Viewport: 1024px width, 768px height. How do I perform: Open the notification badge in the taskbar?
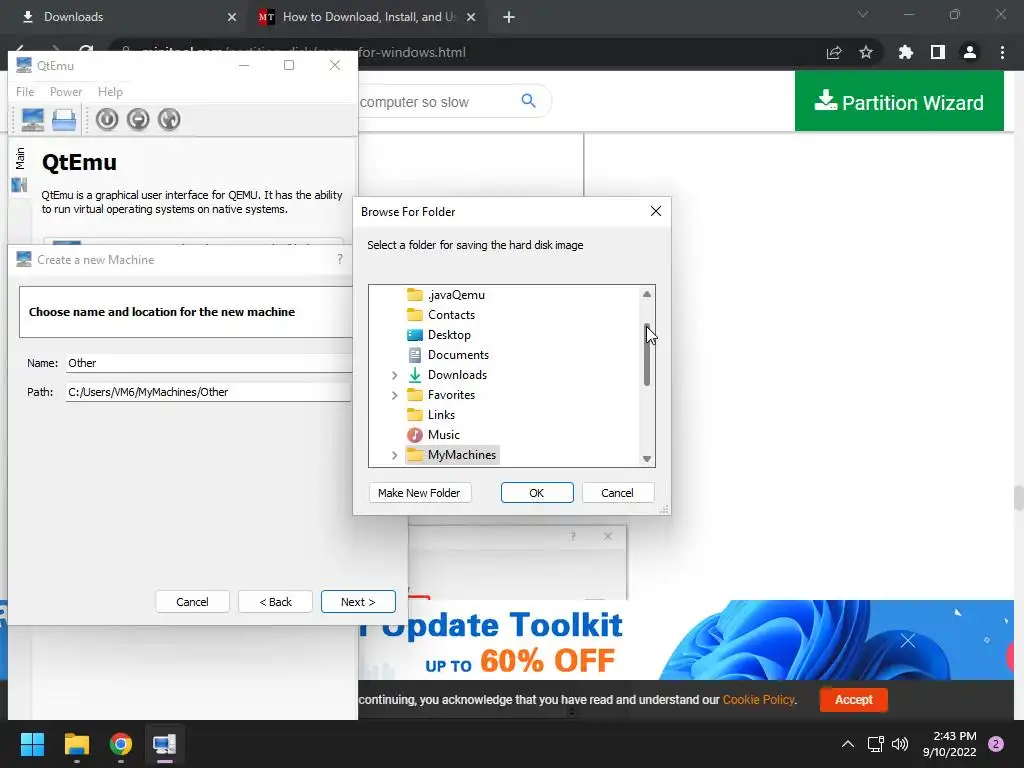point(996,744)
